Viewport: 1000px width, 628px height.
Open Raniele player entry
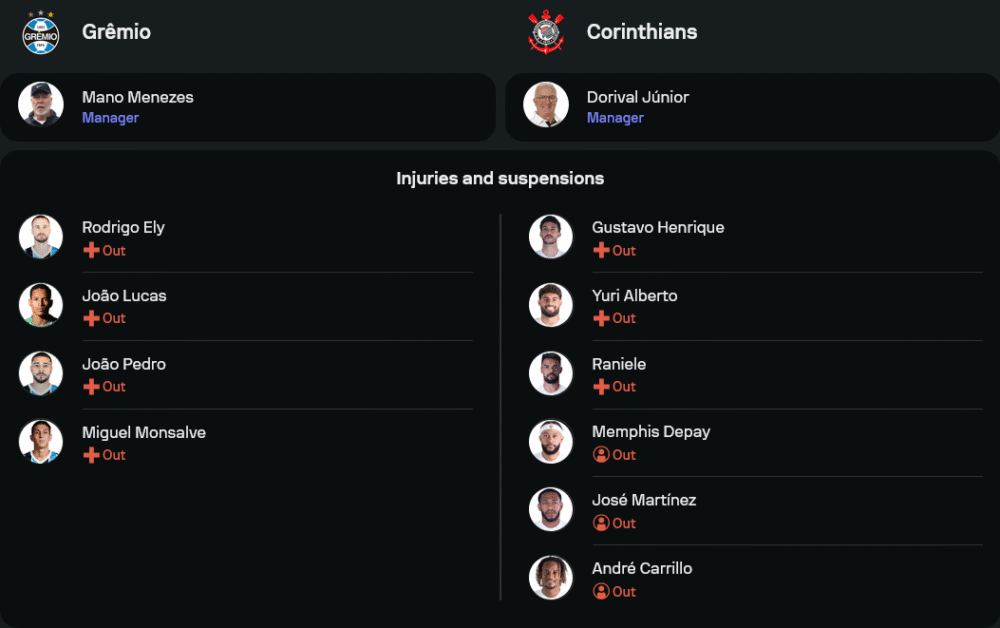pos(619,364)
